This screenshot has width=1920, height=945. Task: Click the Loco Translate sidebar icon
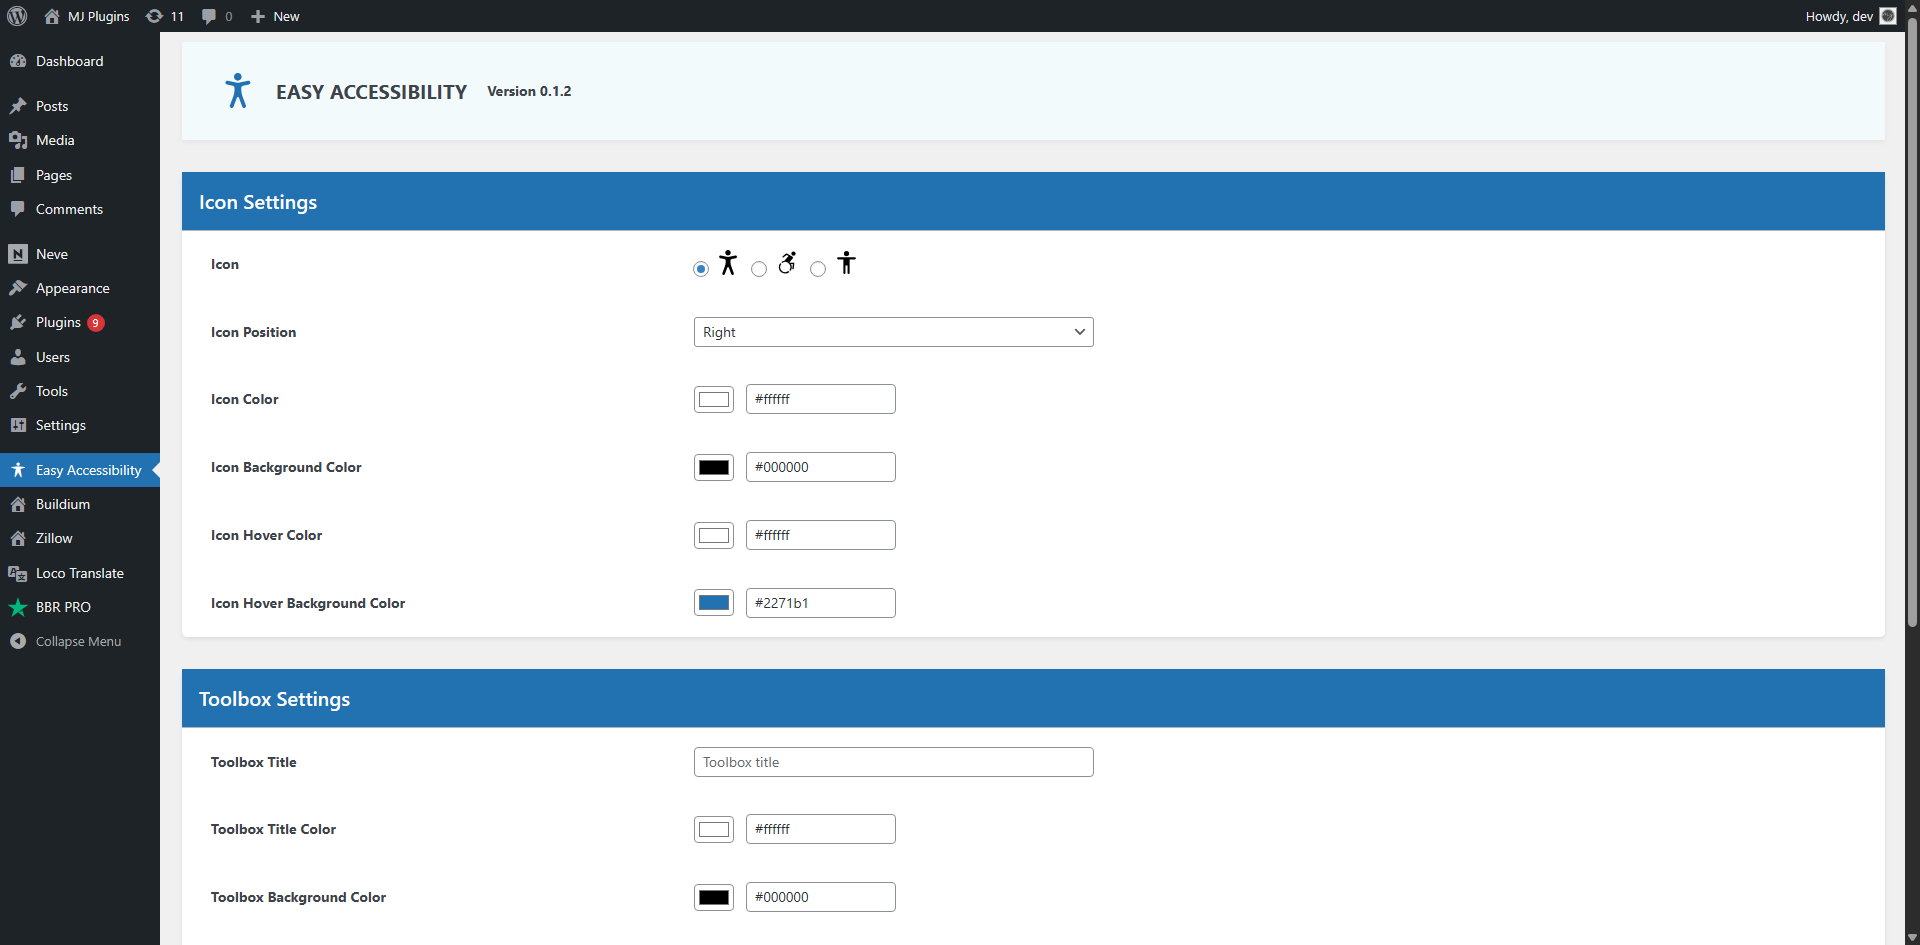(18, 573)
